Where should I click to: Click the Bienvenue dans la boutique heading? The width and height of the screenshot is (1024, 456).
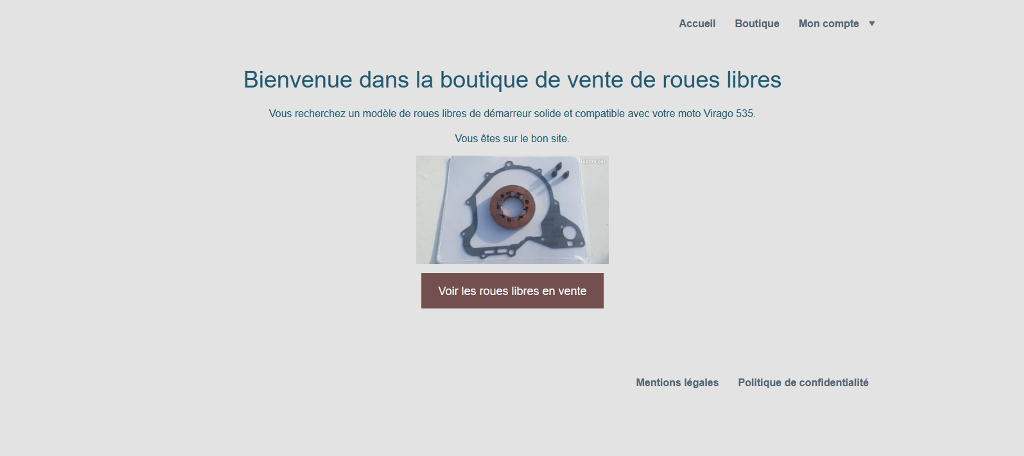click(512, 79)
